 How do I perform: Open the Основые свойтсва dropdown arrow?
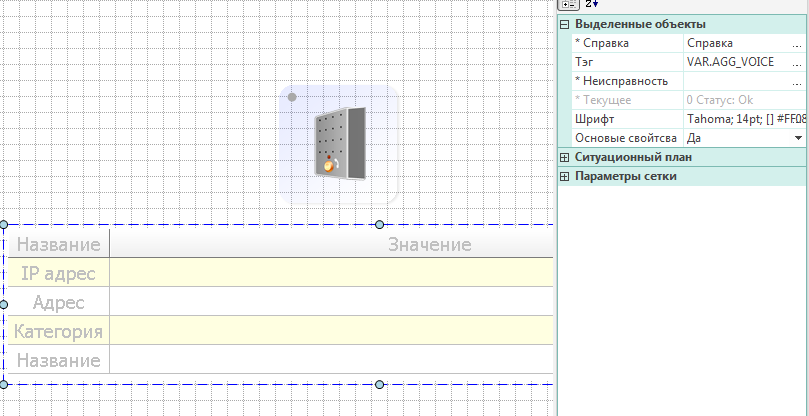coord(798,138)
